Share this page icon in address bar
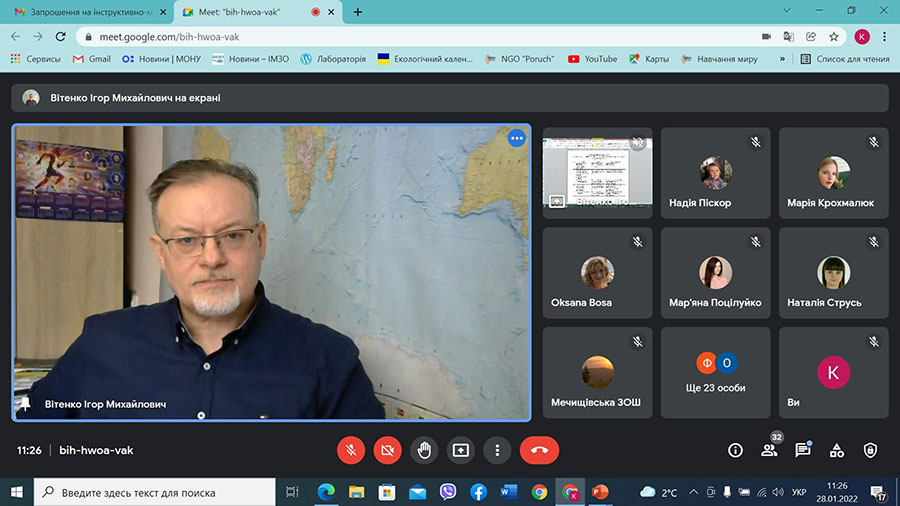900x506 pixels. point(811,37)
